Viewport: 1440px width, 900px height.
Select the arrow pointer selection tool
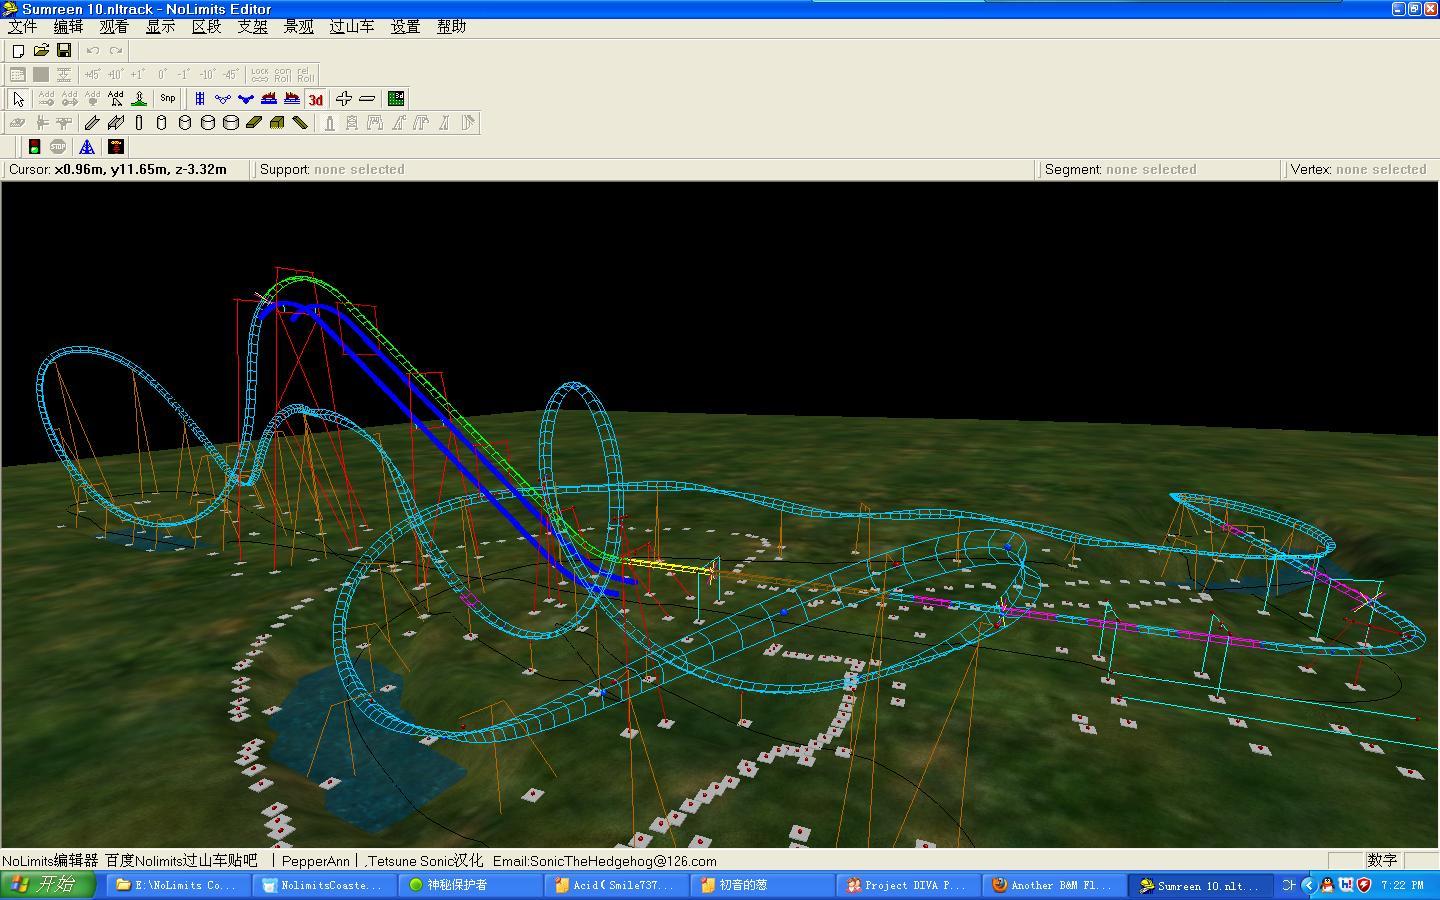18,98
